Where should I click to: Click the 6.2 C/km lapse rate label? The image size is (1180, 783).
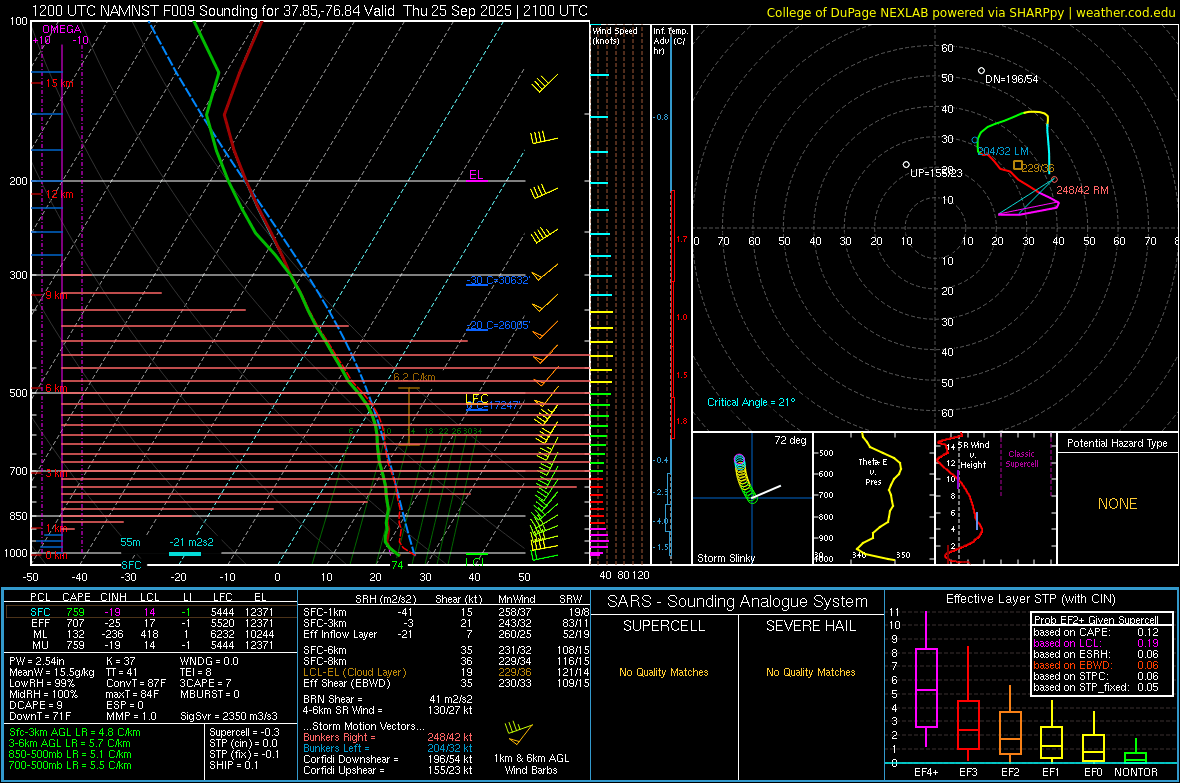[x=414, y=377]
